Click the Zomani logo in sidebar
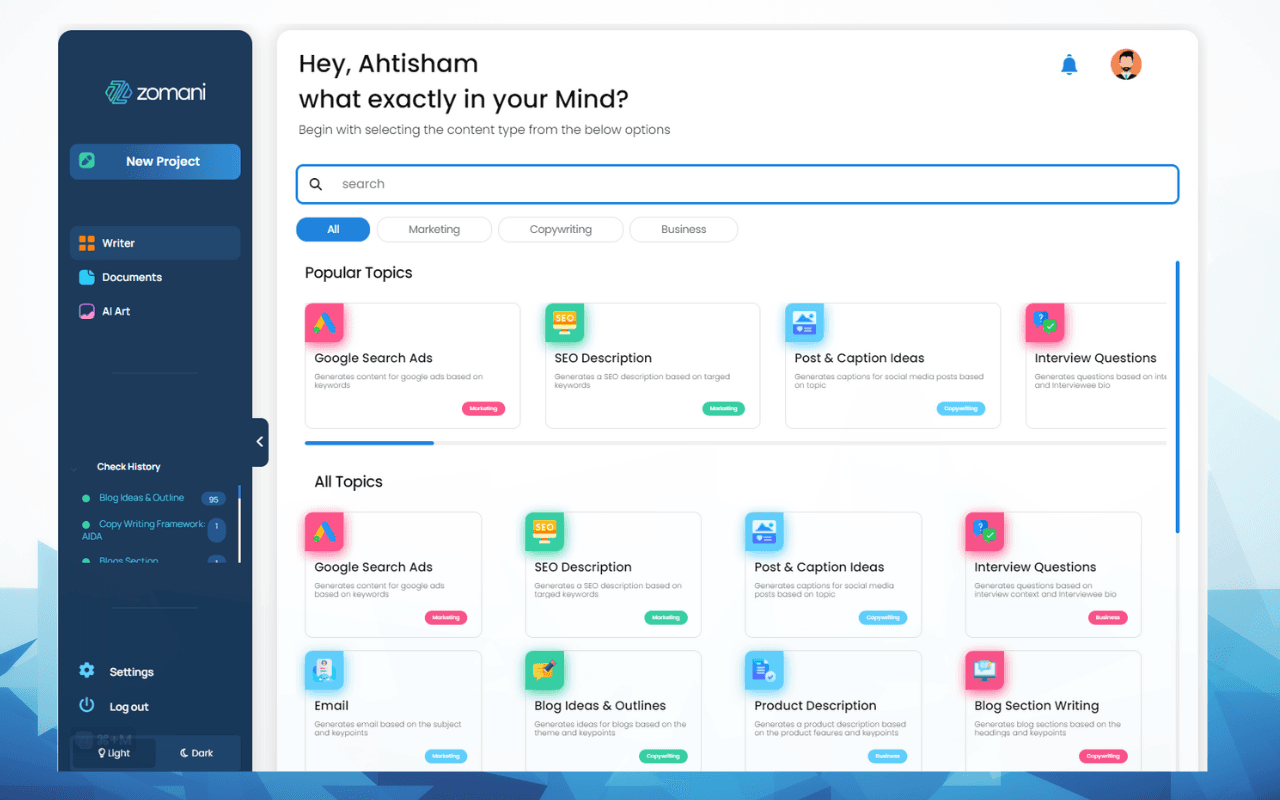Image resolution: width=1280 pixels, height=800 pixels. [155, 92]
